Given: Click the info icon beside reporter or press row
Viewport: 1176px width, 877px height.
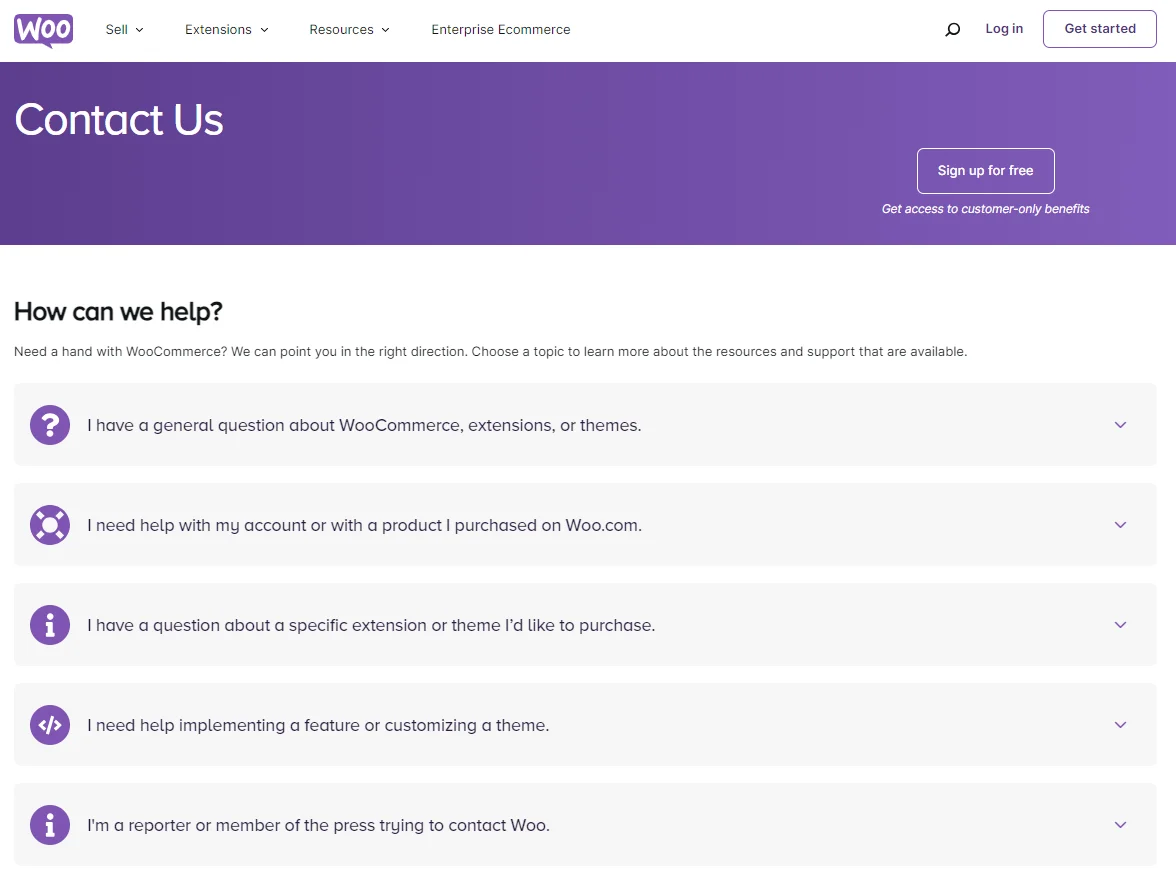Looking at the screenshot, I should click(x=50, y=825).
